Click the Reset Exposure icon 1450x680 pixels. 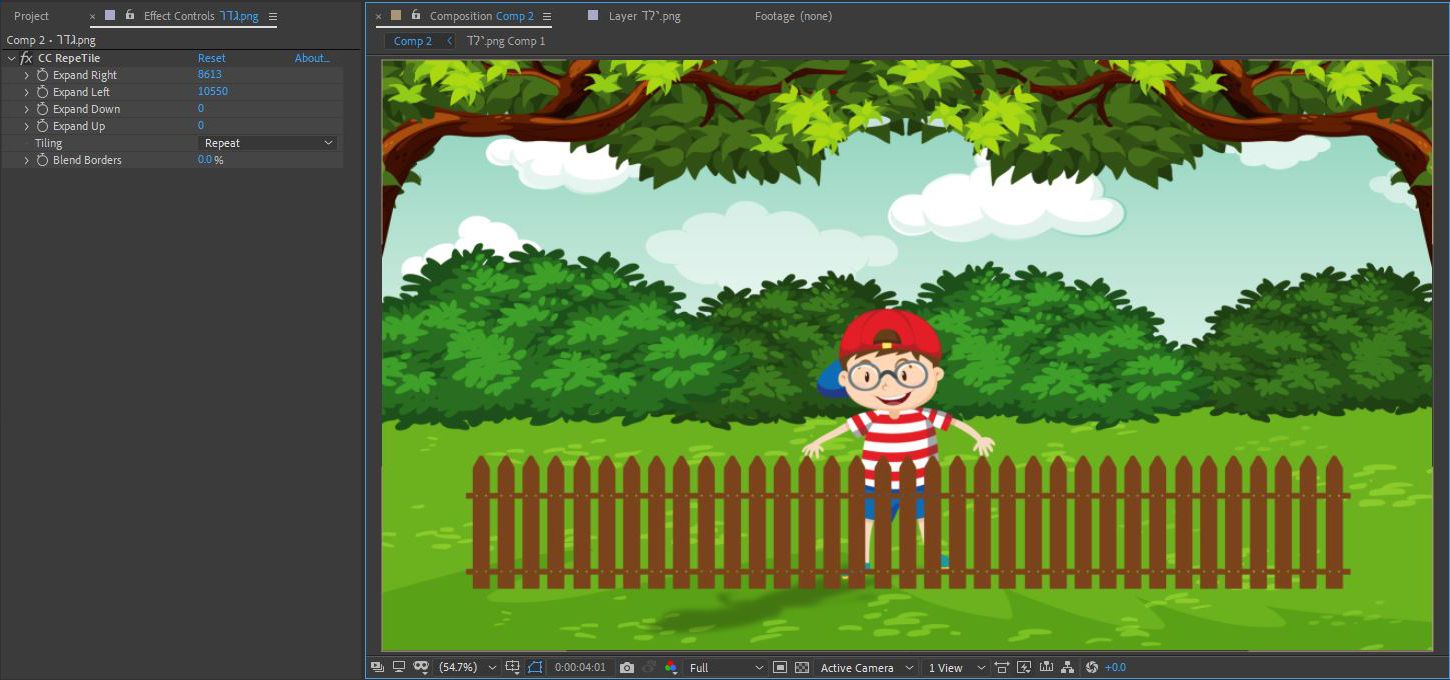pos(1091,667)
